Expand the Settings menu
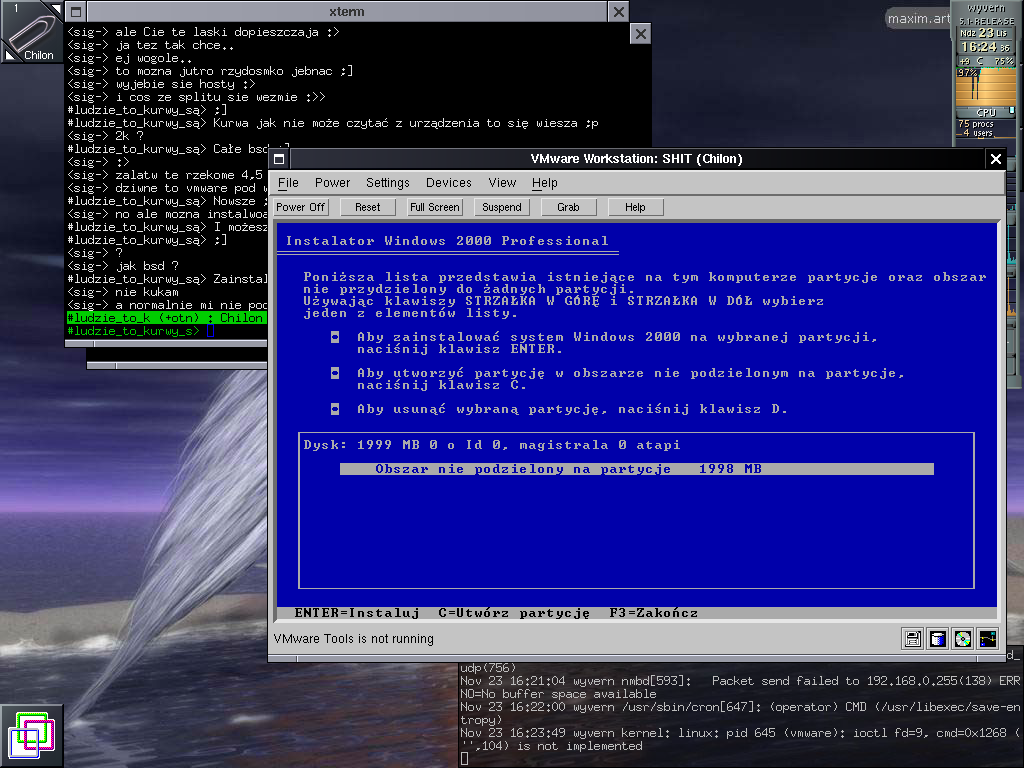The width and height of the screenshot is (1024, 768). point(387,183)
